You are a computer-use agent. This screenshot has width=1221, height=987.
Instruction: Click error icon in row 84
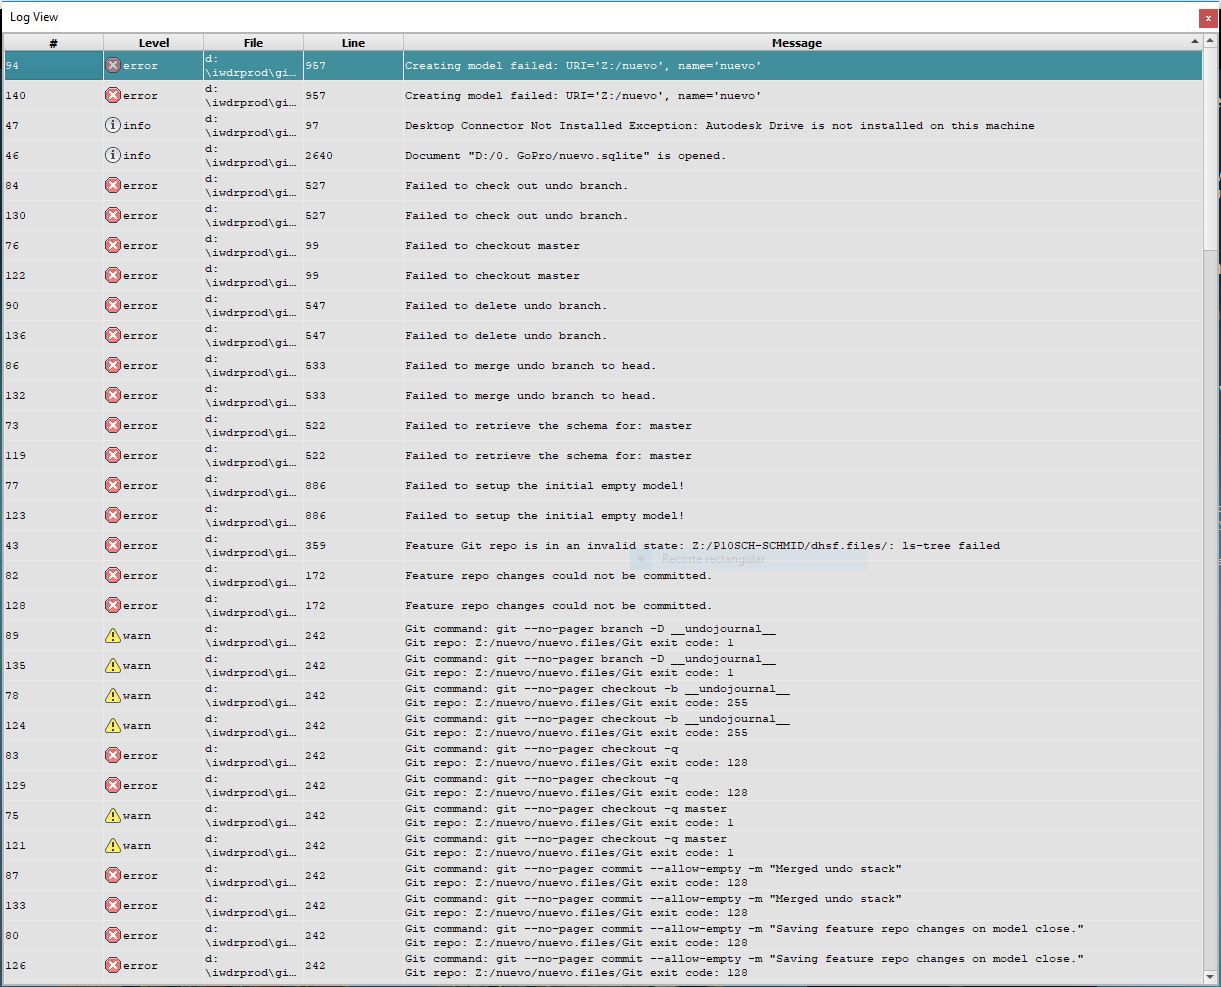pos(113,185)
